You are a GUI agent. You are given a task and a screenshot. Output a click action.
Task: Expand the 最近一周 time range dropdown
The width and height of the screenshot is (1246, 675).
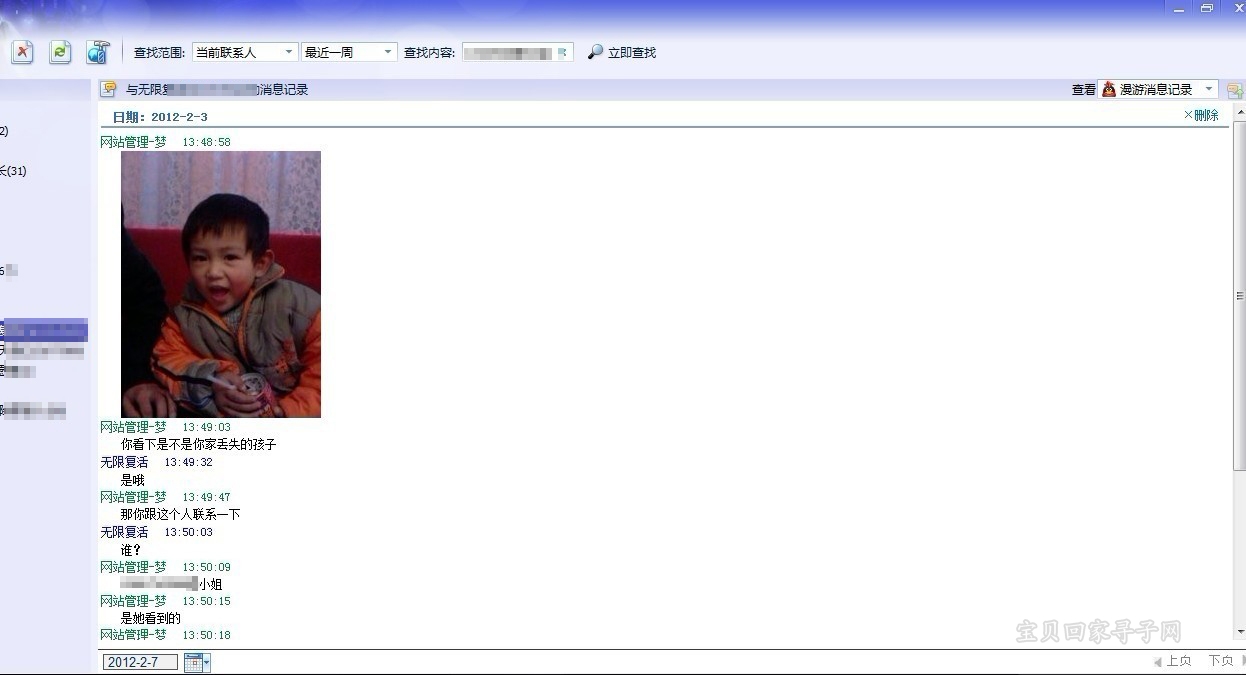tap(388, 52)
